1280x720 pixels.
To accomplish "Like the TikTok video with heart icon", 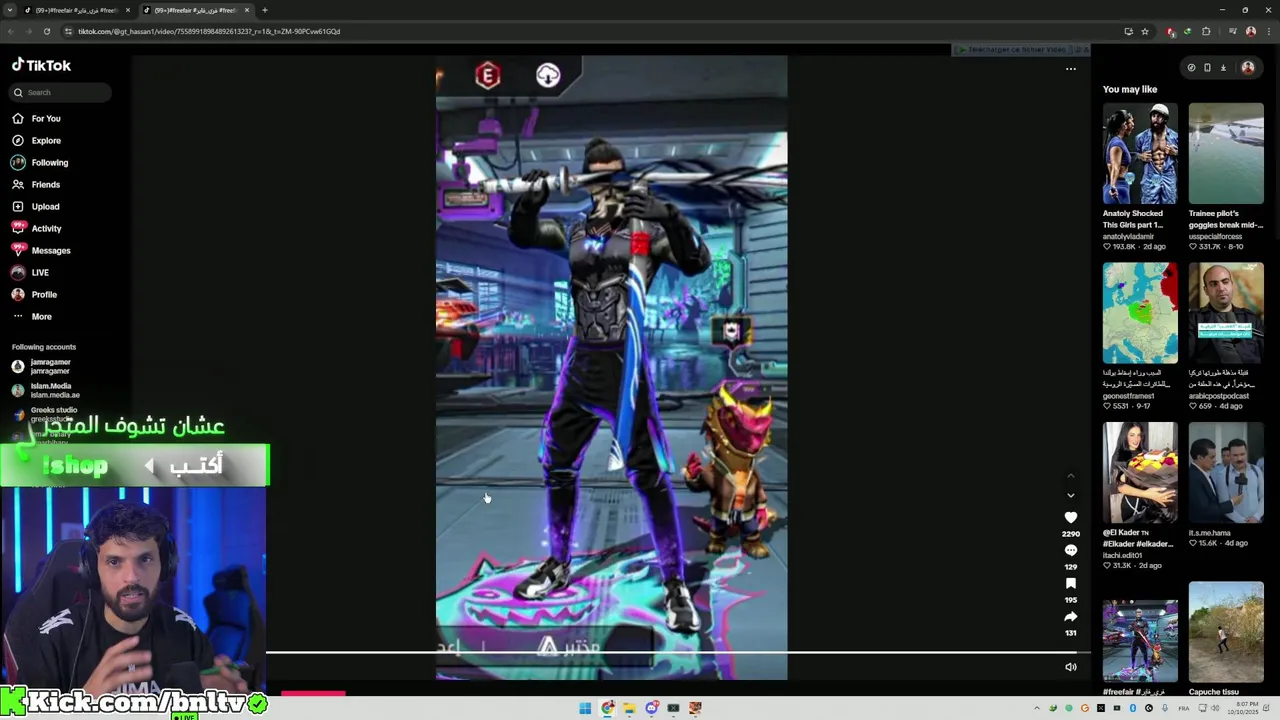I will pos(1071,517).
